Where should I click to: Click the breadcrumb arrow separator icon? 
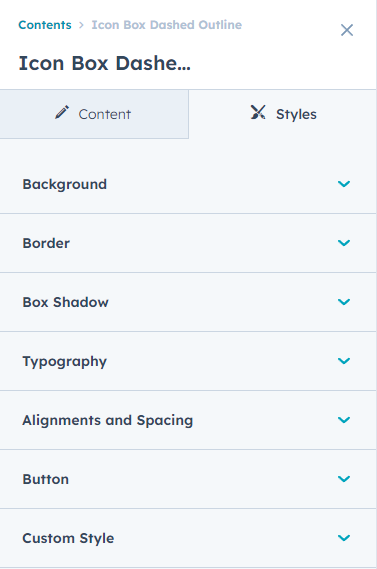click(81, 25)
